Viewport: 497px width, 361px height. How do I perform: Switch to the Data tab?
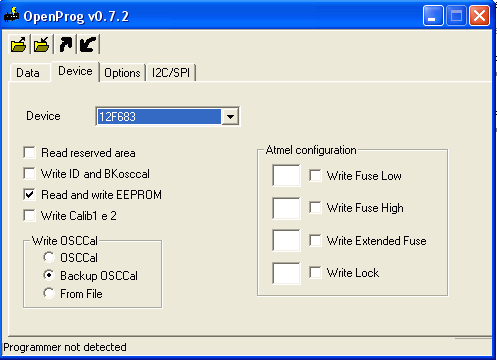pos(28,73)
